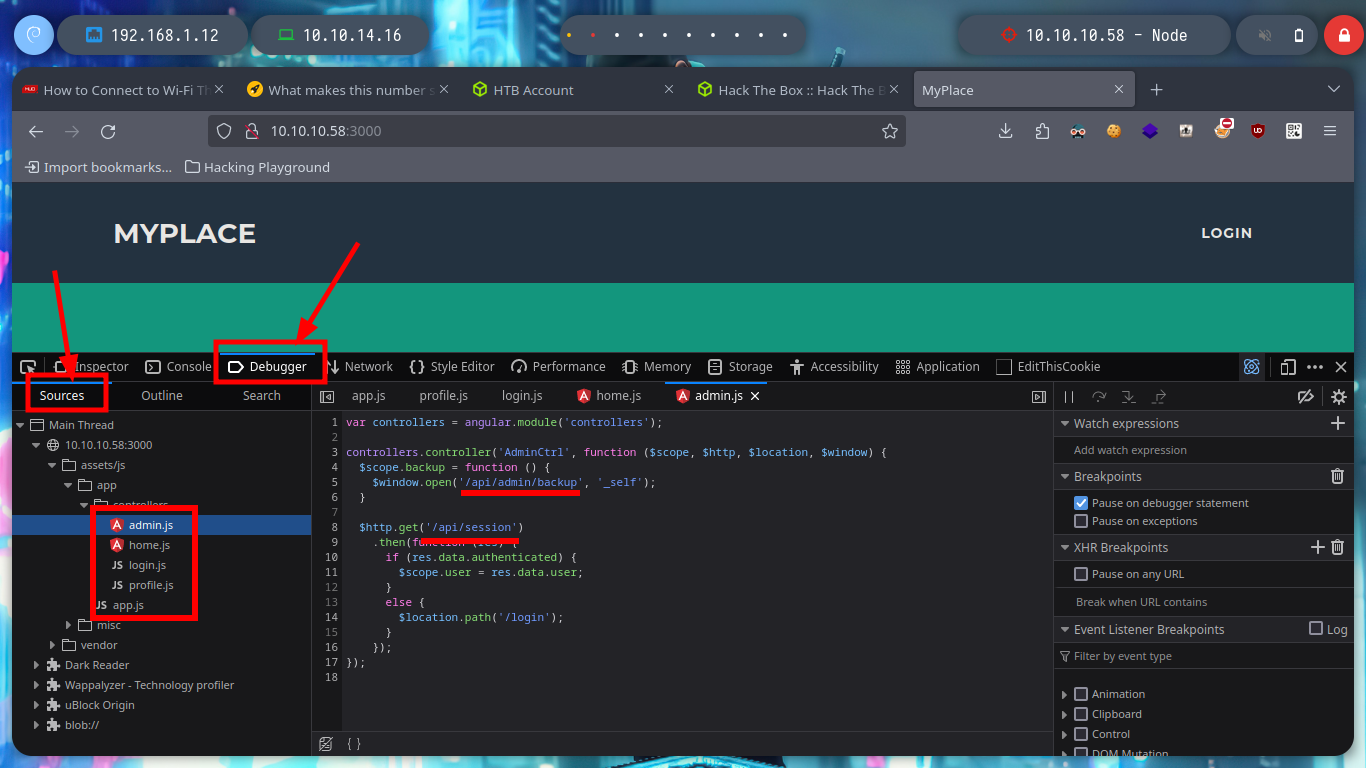The height and width of the screenshot is (768, 1366).
Task: Collapse the XHR Breakpoints section
Action: pos(1065,548)
